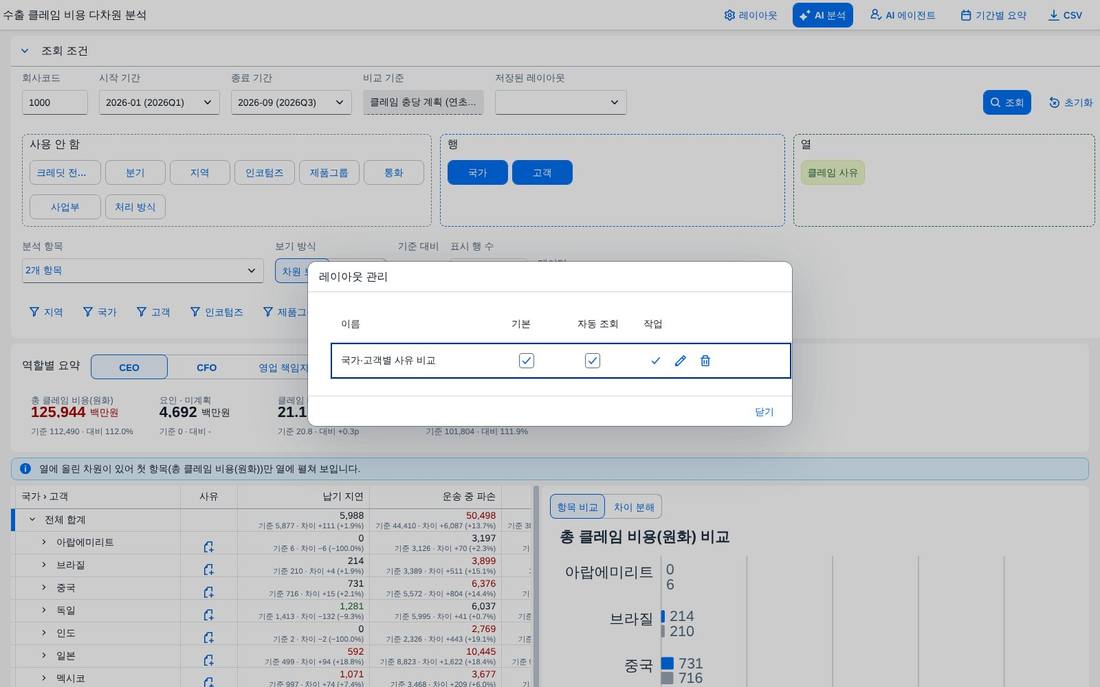Click the 운송 중 파손 column header

(436, 496)
